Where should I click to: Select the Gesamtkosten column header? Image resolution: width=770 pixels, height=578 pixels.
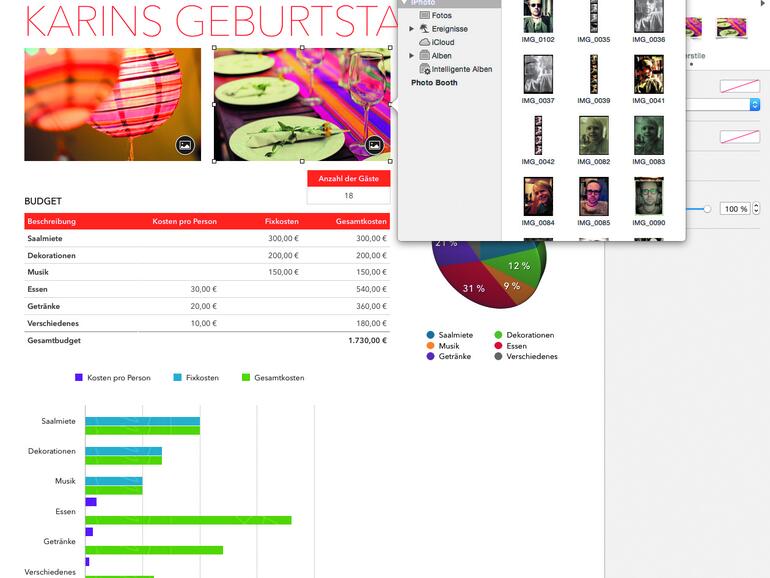(361, 221)
